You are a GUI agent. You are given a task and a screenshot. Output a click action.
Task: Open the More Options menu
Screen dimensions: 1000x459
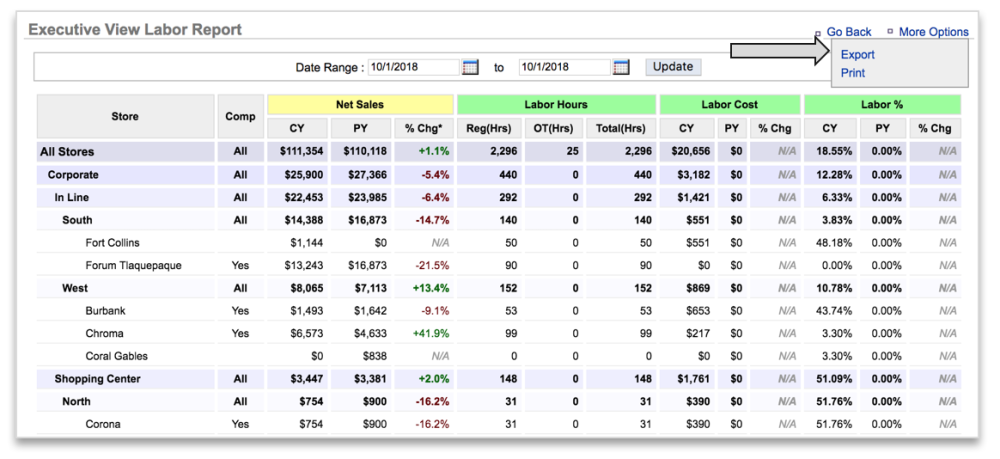[933, 32]
